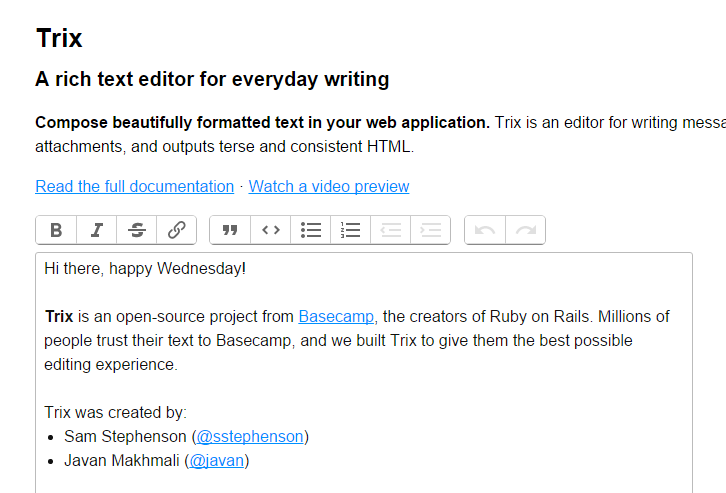Image resolution: width=726 pixels, height=493 pixels.
Task: Toggle code formatting with angle brackets icon
Action: (x=271, y=230)
